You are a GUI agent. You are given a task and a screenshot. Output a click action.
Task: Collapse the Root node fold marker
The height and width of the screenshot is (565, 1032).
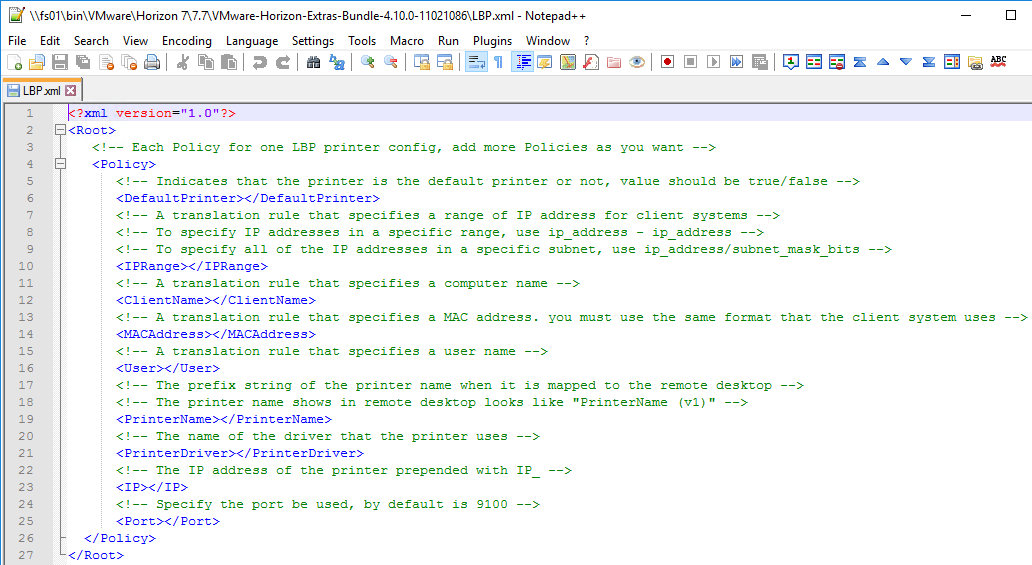click(60, 130)
